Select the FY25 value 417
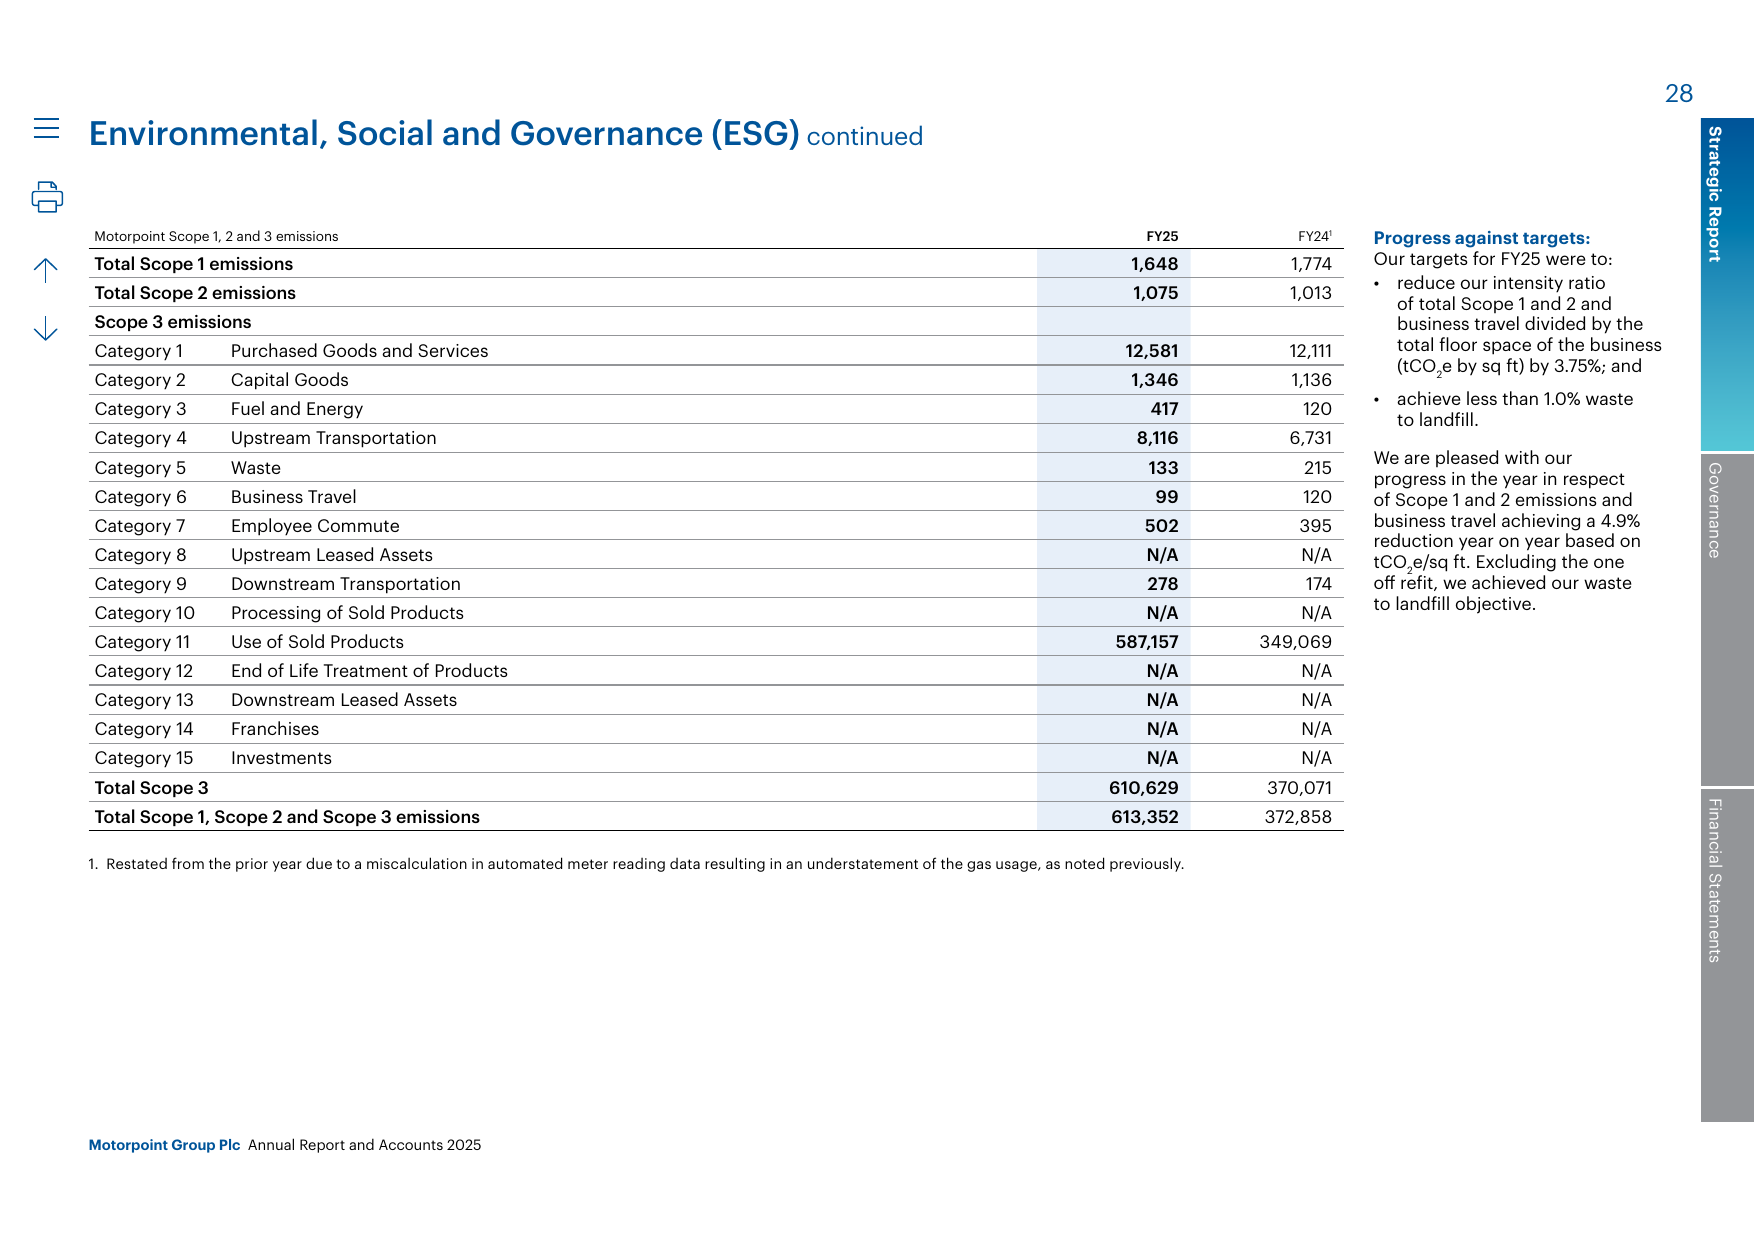This screenshot has width=1754, height=1241. coord(1164,409)
